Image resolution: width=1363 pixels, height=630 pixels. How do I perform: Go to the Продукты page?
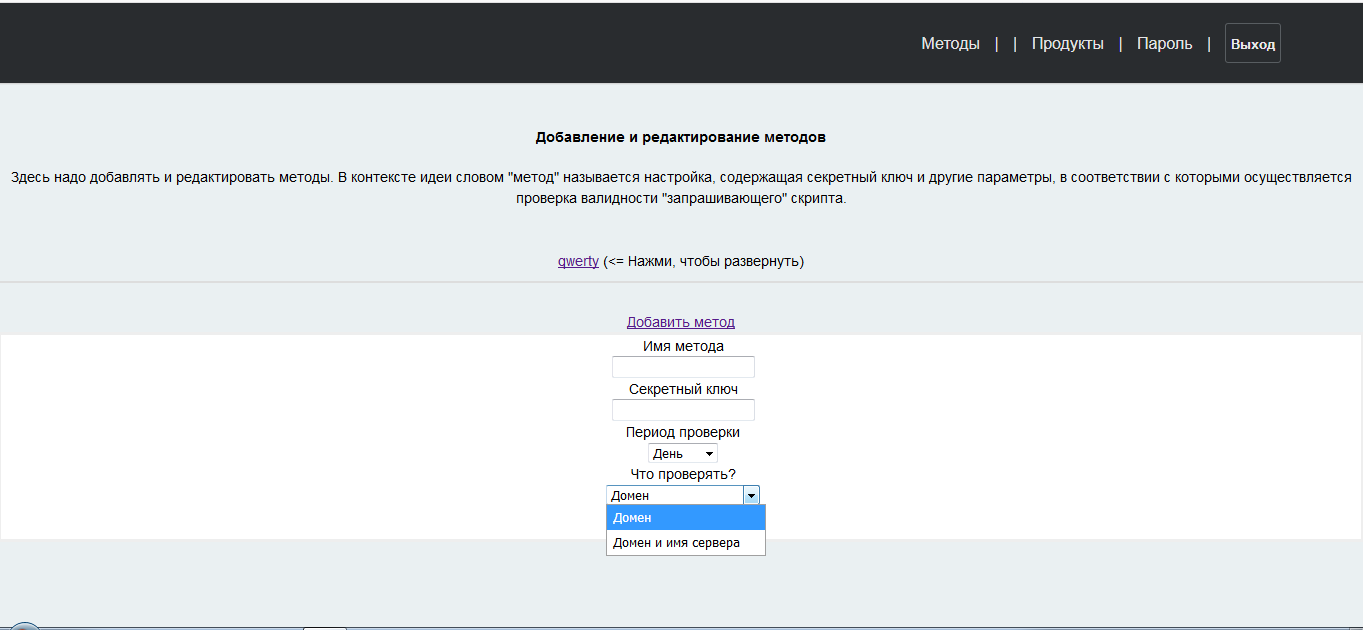(x=1067, y=44)
